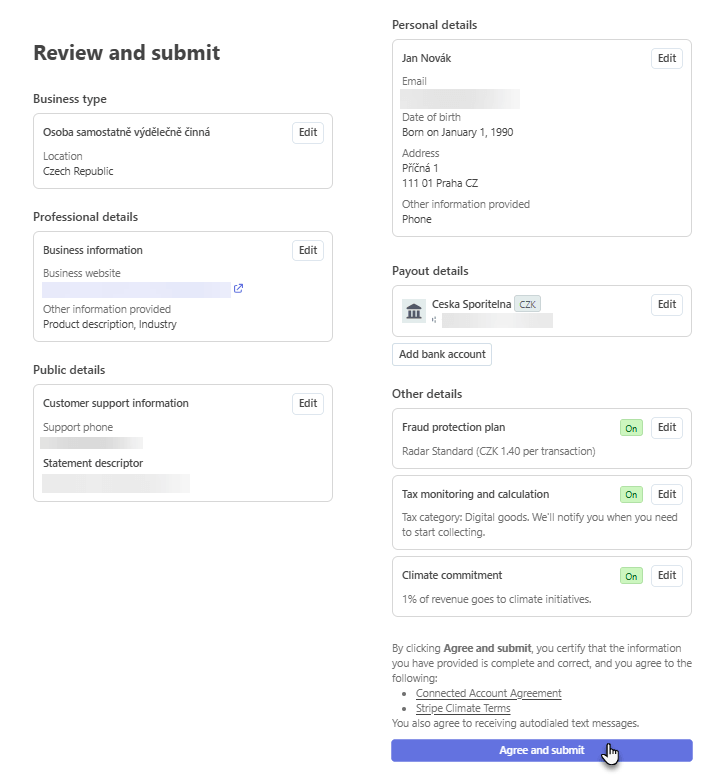The image size is (727, 780).
Task: Open the Connected Account Agreement link
Action: [488, 693]
